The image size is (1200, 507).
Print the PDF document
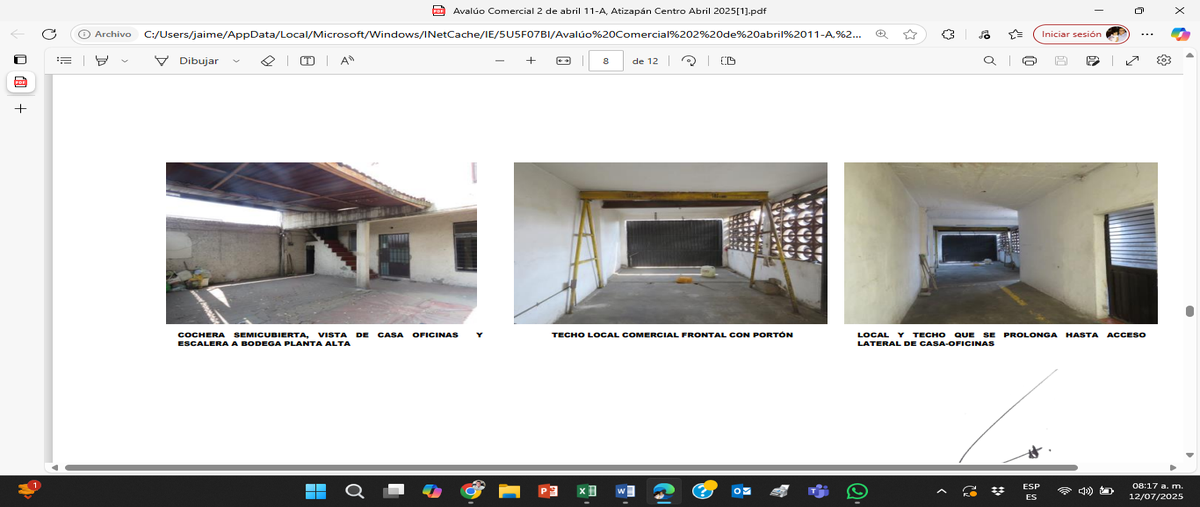[x=1029, y=60]
